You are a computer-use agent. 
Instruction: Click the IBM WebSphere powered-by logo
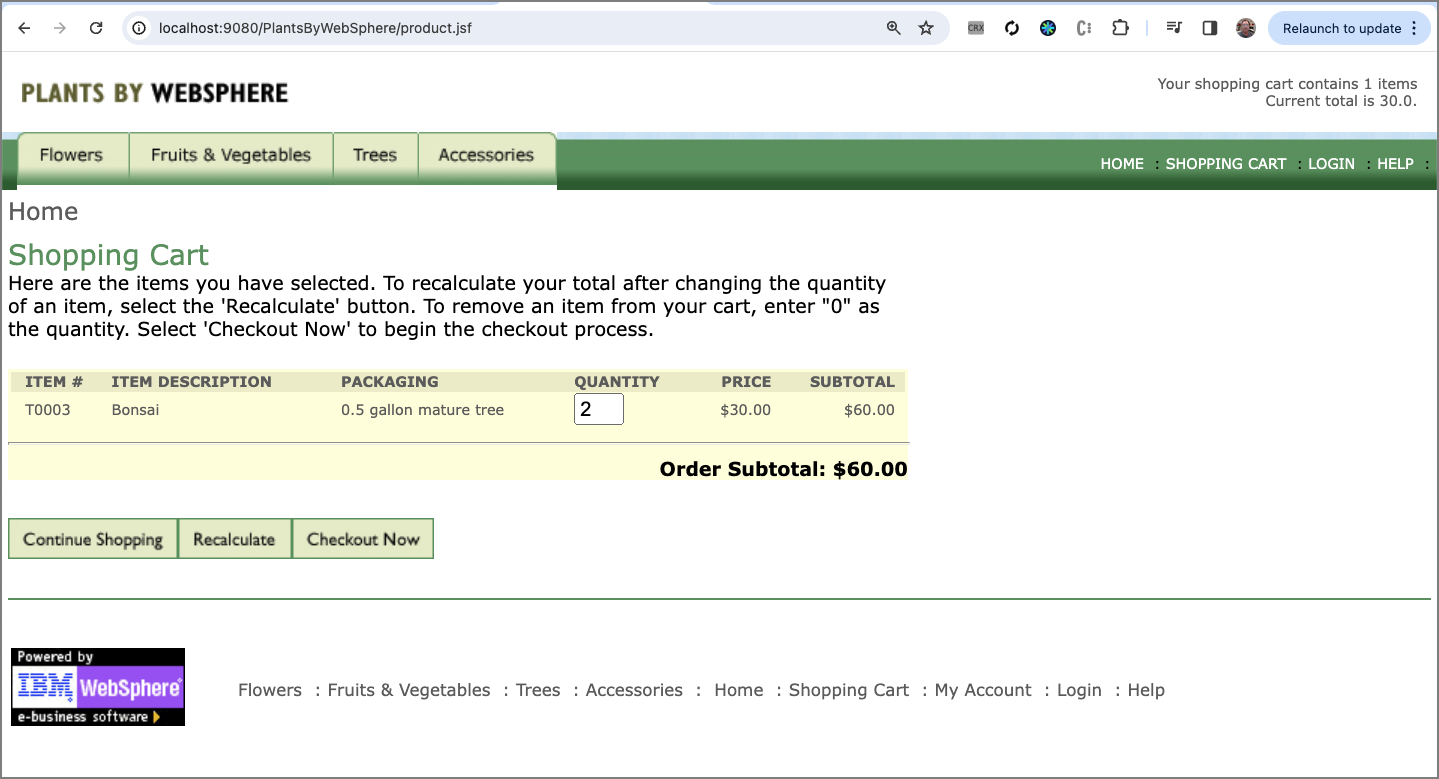tap(98, 686)
